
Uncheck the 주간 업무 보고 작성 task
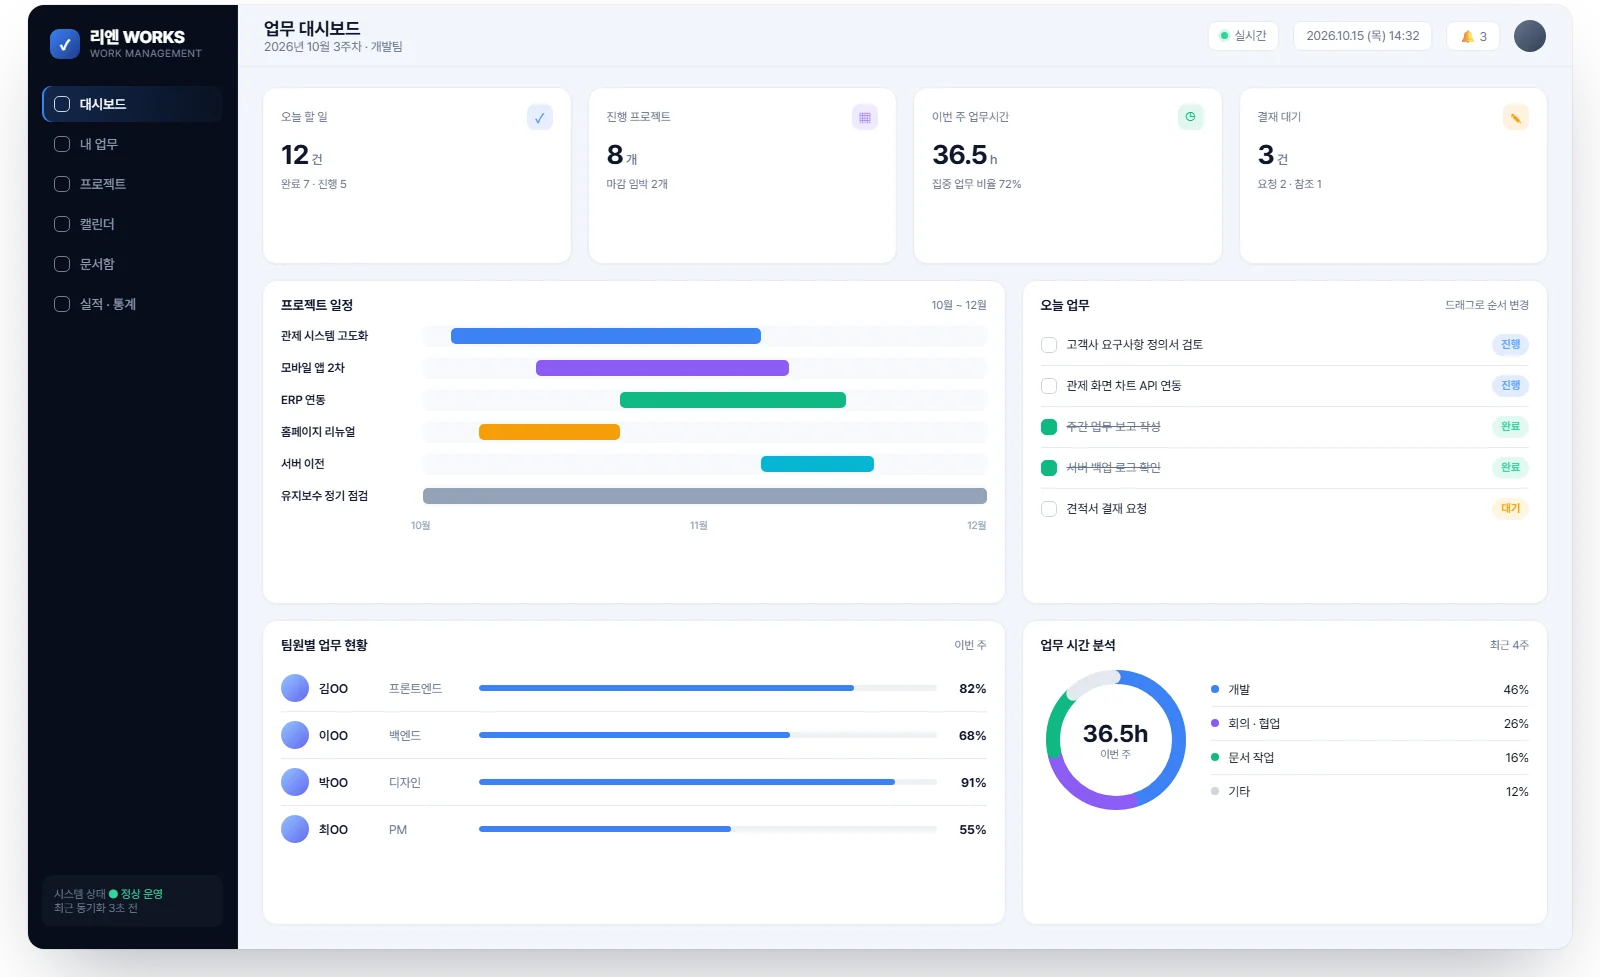point(1049,427)
